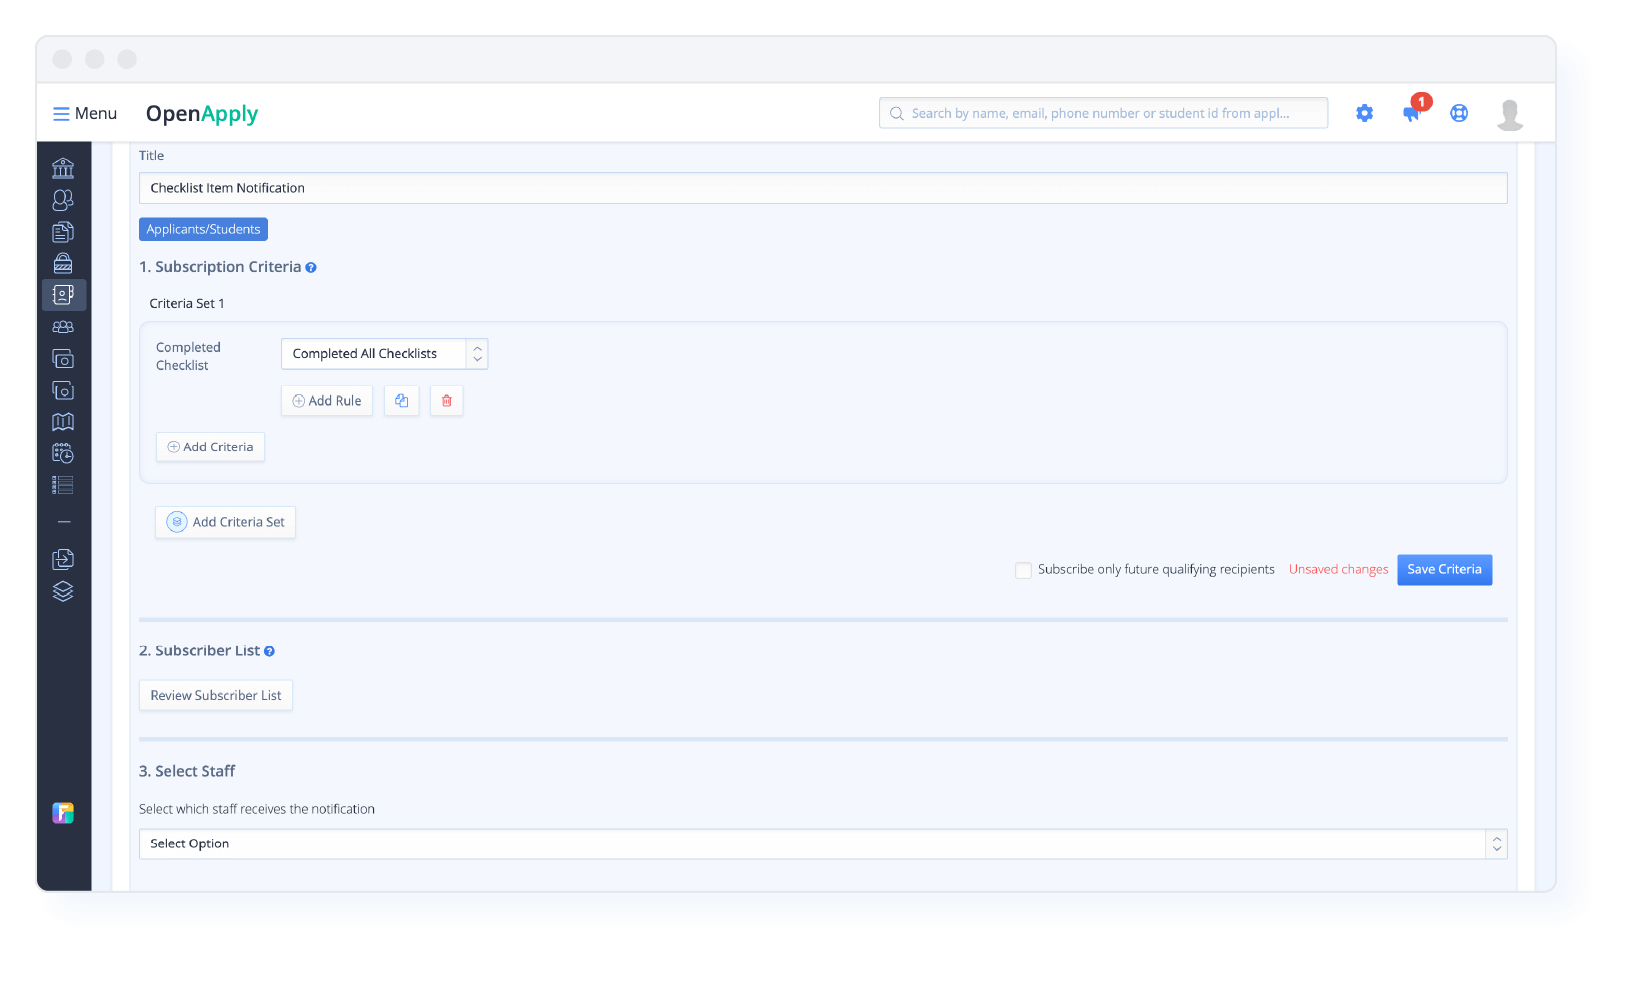Click the Add Criteria Set button

(226, 523)
